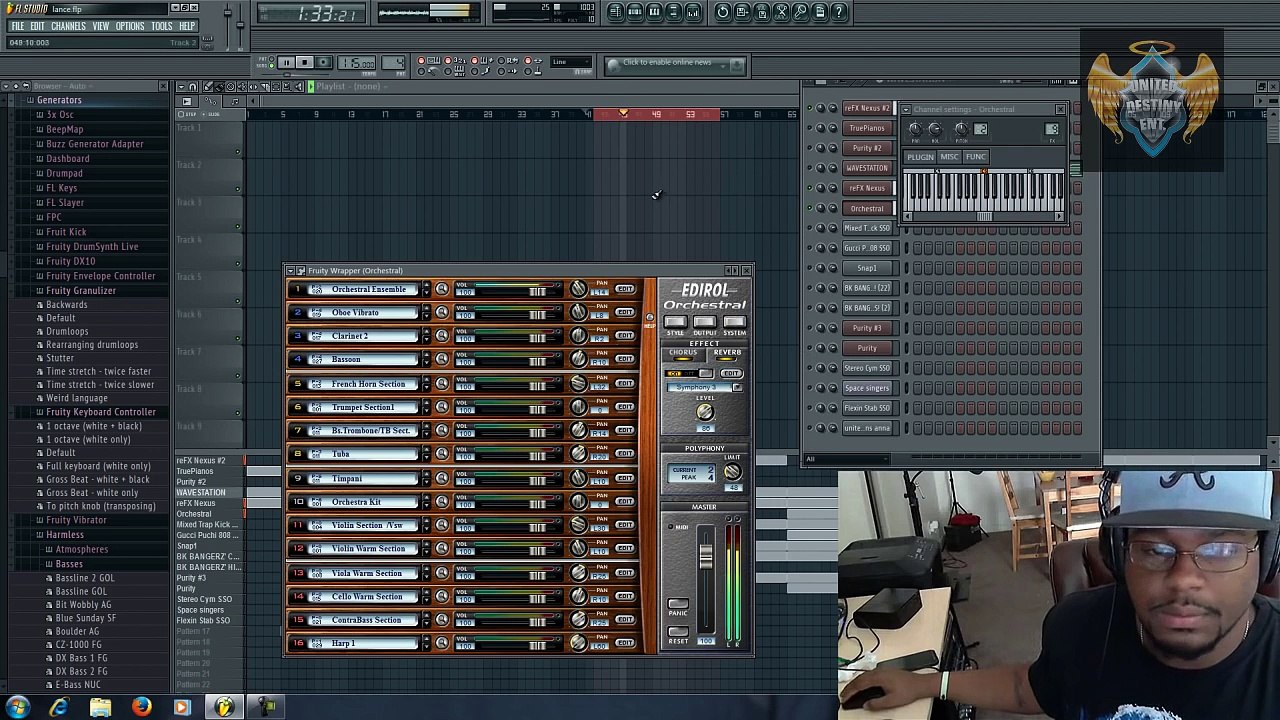This screenshot has height=720, width=1280.
Task: Click the magnifier icon for Harp 1
Action: coord(442,643)
